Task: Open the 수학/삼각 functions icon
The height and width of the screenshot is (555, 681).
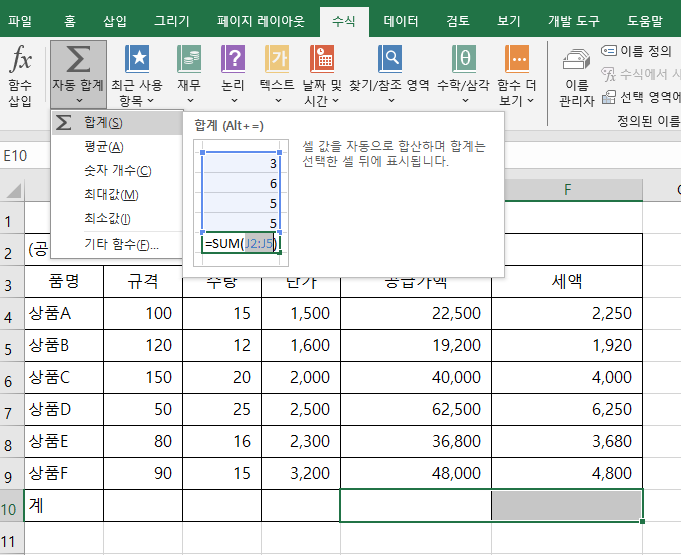Action: coord(464,59)
